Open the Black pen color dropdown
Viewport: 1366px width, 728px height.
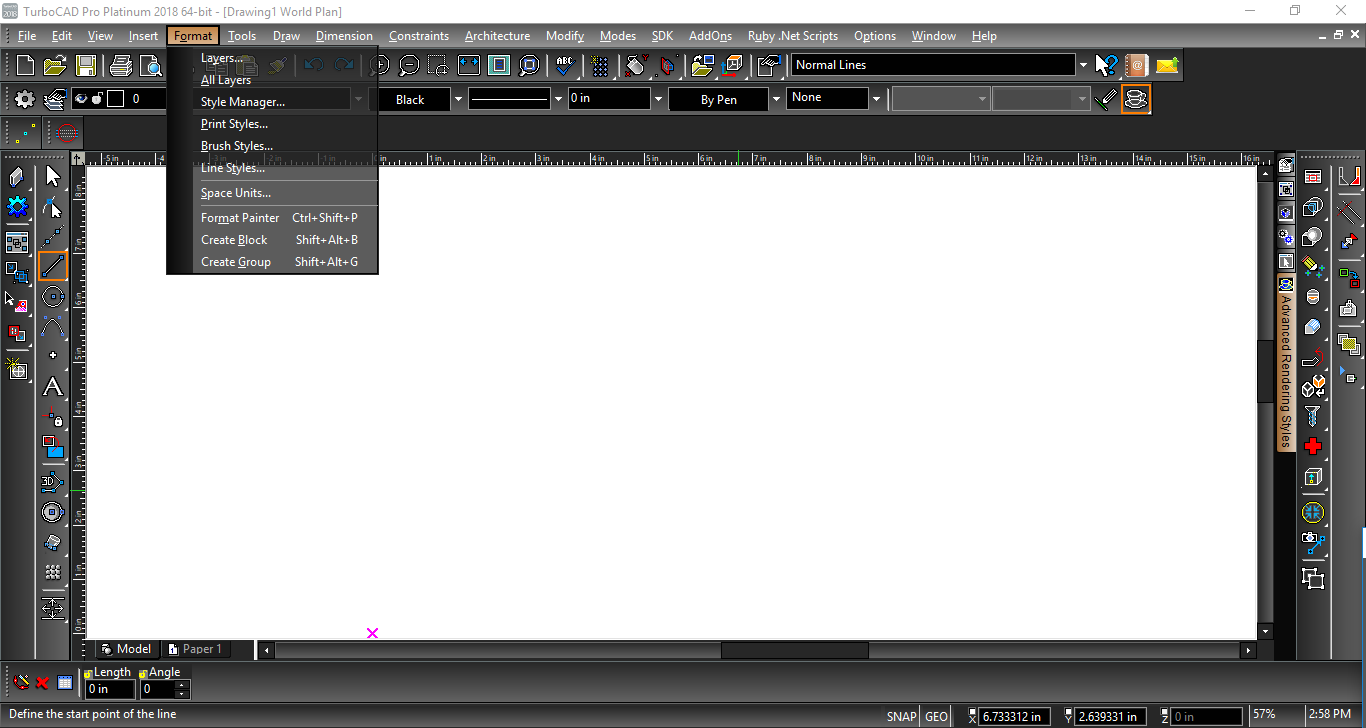pyautogui.click(x=458, y=99)
